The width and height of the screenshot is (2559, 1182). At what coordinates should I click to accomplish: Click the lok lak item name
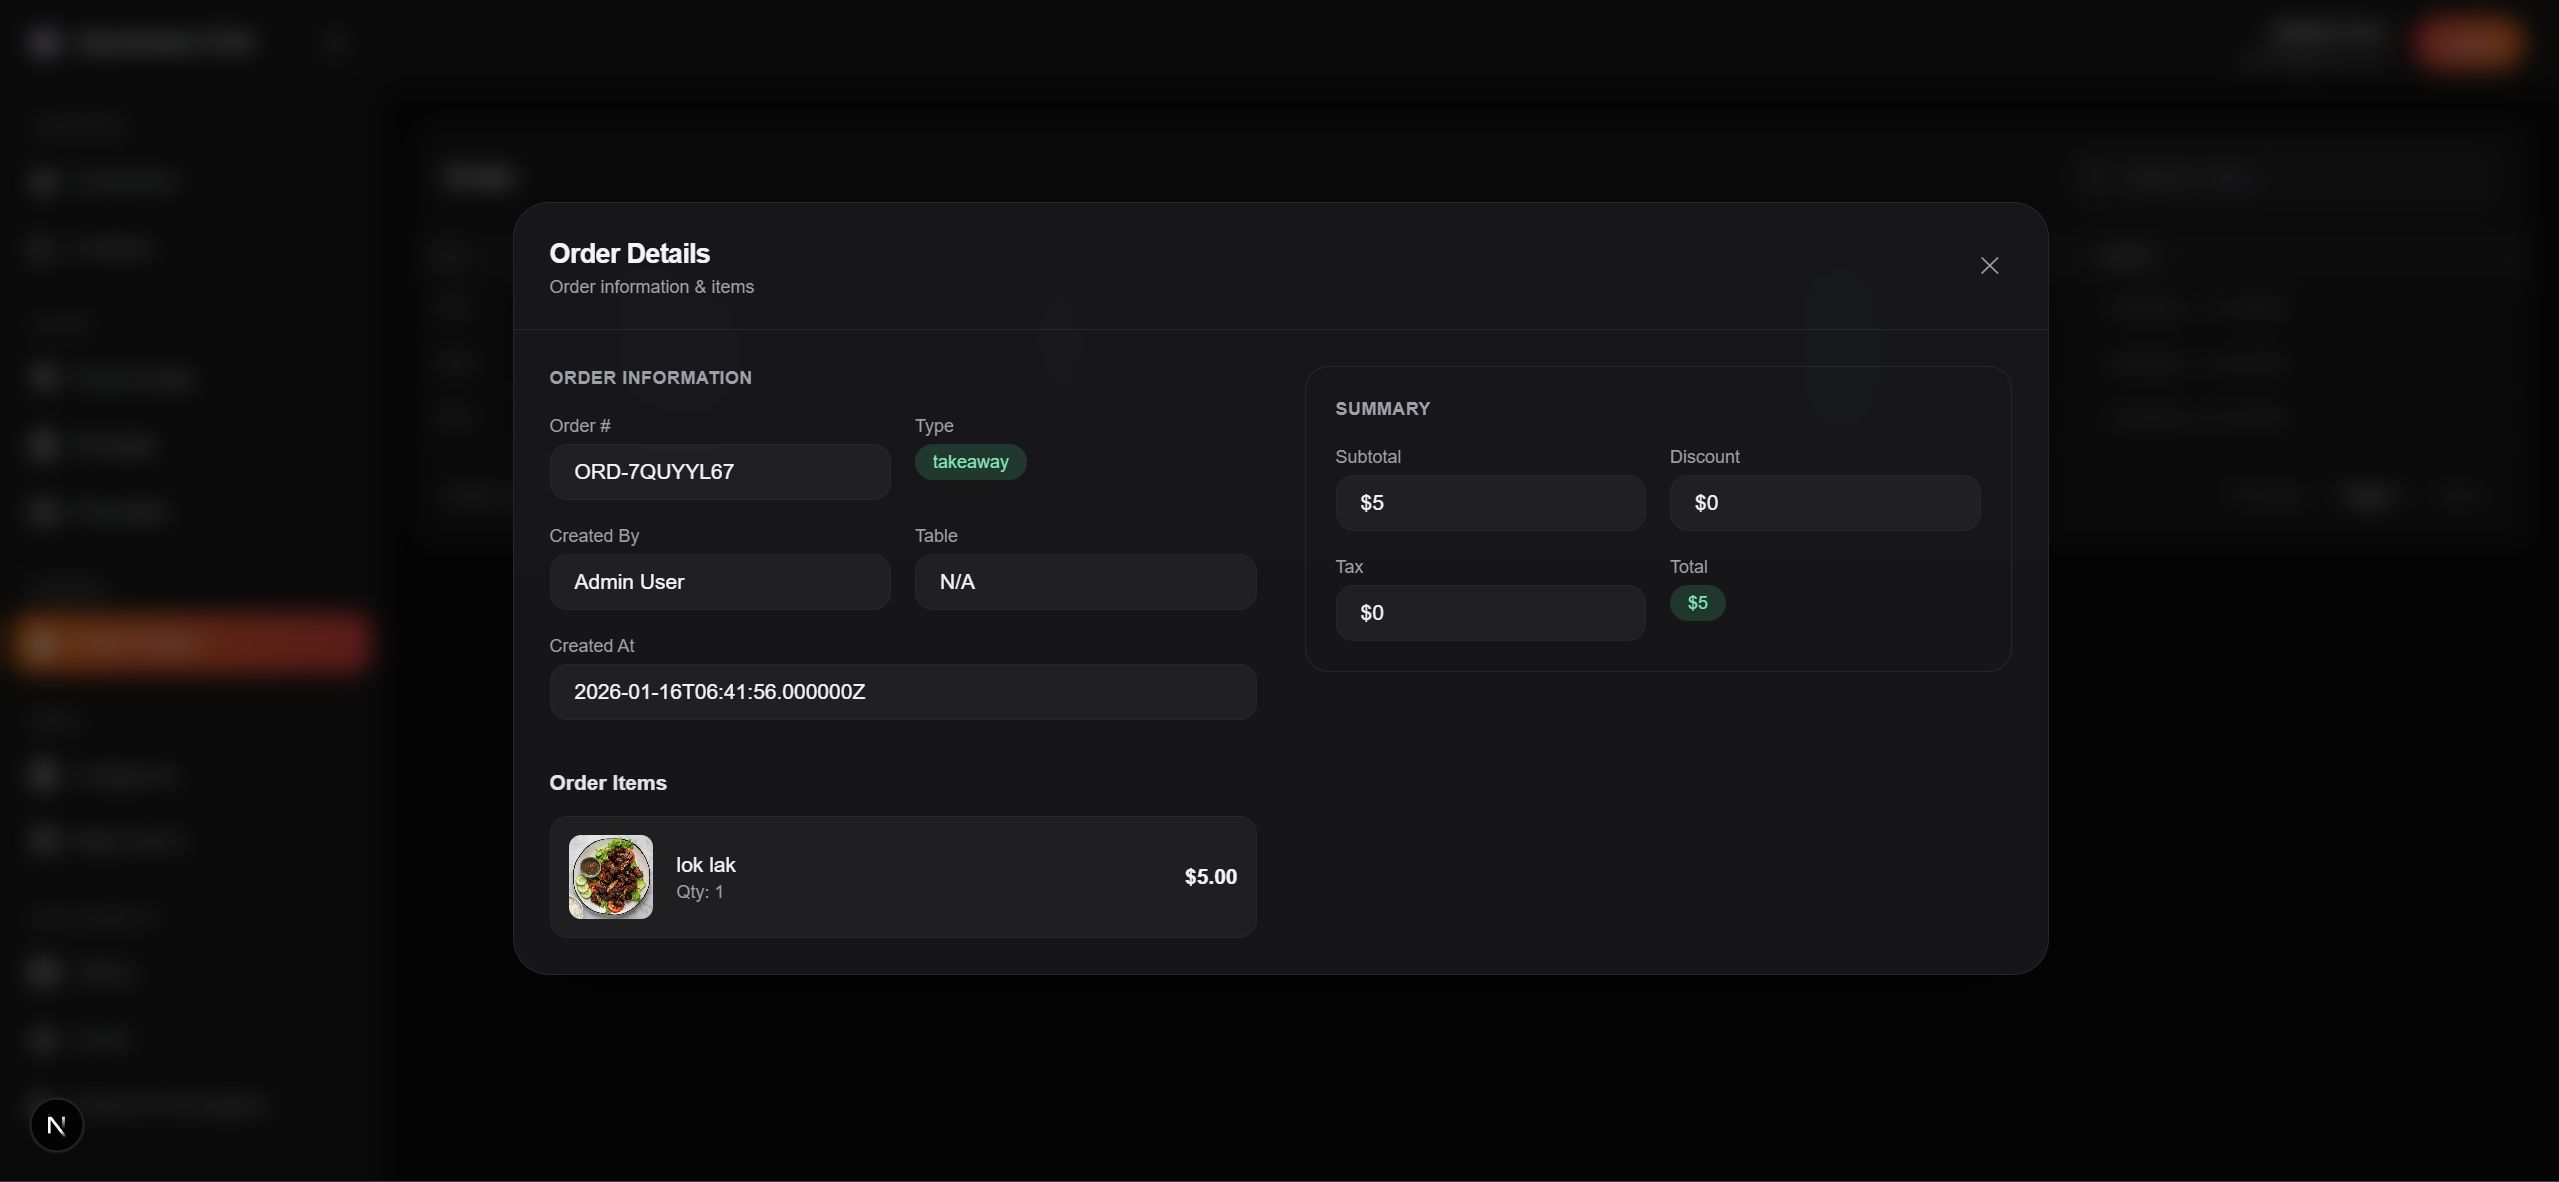pos(705,865)
